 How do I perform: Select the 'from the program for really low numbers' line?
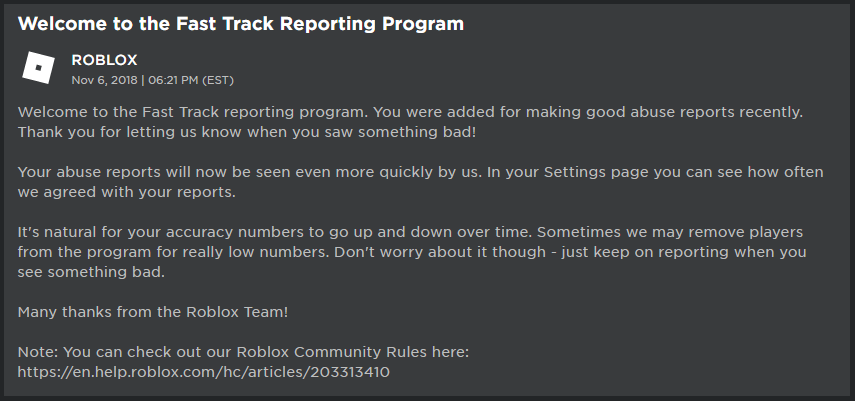tap(412, 253)
